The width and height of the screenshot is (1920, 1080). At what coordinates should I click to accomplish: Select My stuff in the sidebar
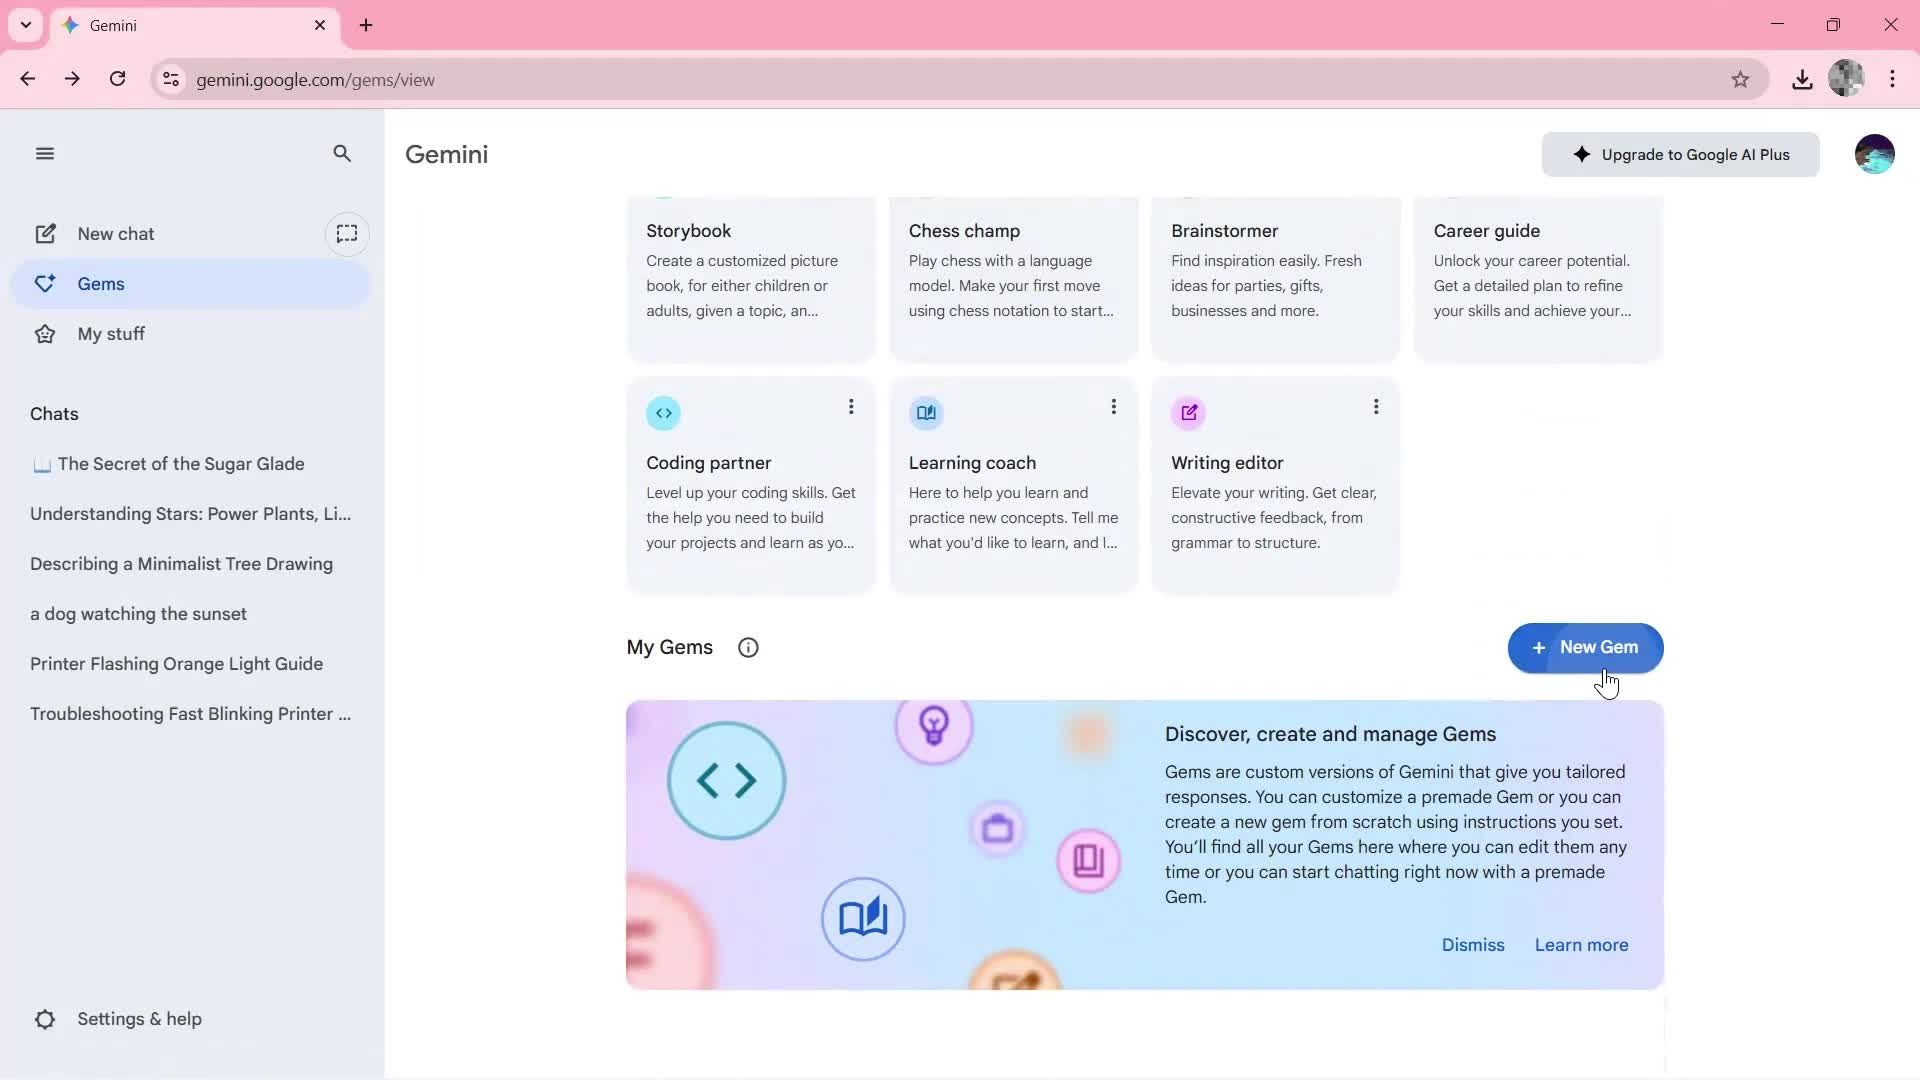(112, 333)
